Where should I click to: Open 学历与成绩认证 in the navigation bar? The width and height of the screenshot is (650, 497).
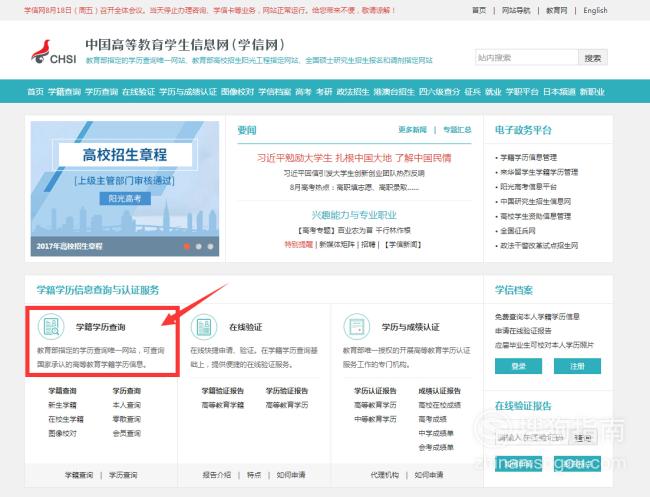188,92
